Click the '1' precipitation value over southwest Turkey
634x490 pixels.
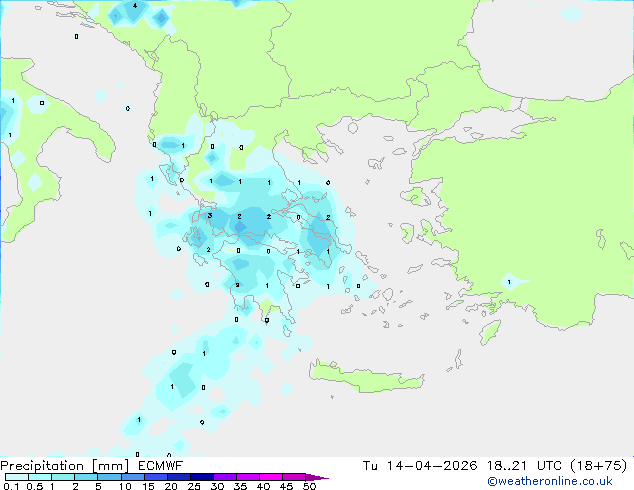[509, 282]
